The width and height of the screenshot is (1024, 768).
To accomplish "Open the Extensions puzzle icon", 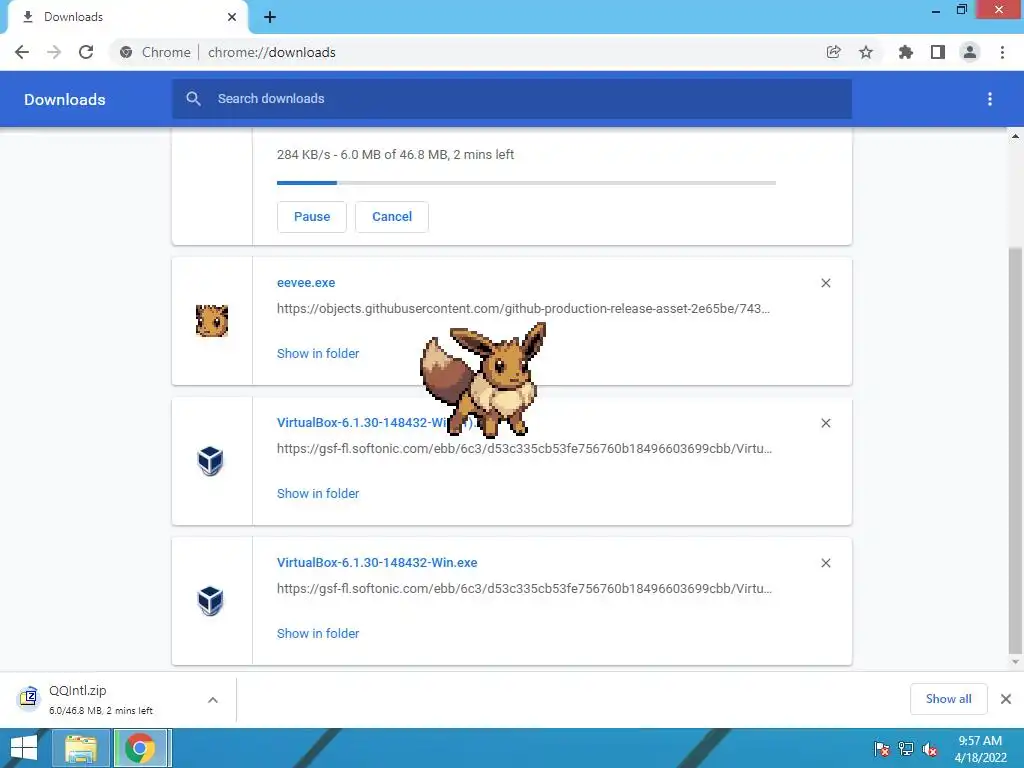I will pyautogui.click(x=905, y=52).
